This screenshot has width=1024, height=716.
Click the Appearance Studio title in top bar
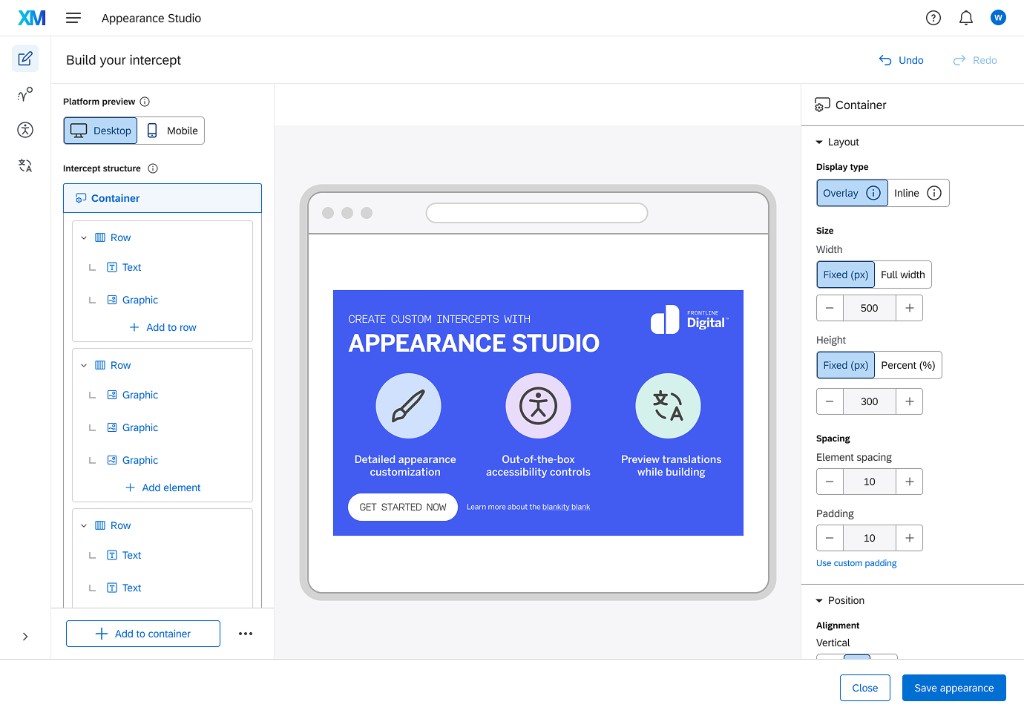point(151,17)
